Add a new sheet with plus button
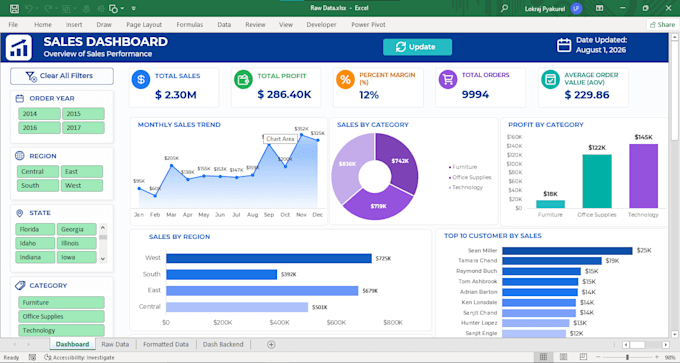This screenshot has width=680, height=363. (271, 344)
